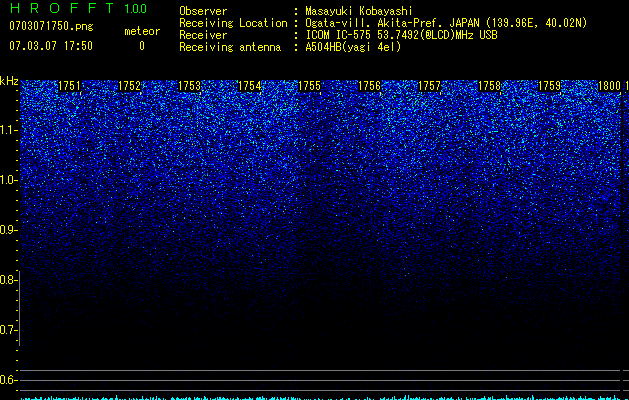This screenshot has height=400, width=629.
Task: Click the 1800 time marker
Action: coord(609,86)
